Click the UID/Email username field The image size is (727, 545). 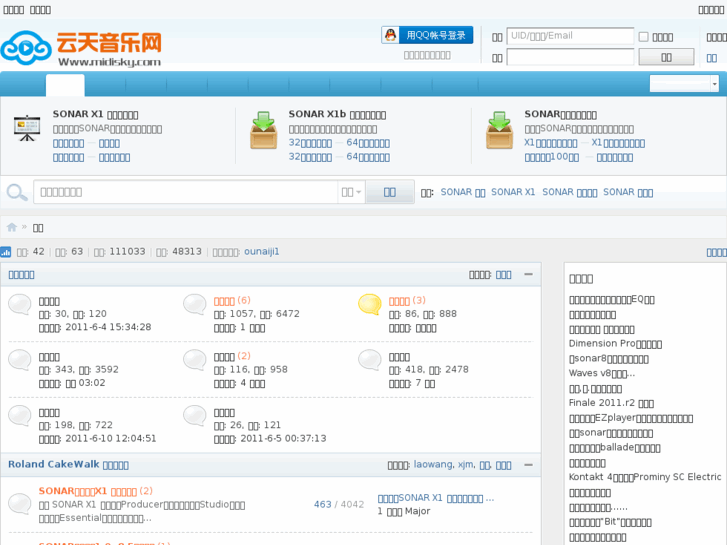[x=570, y=36]
